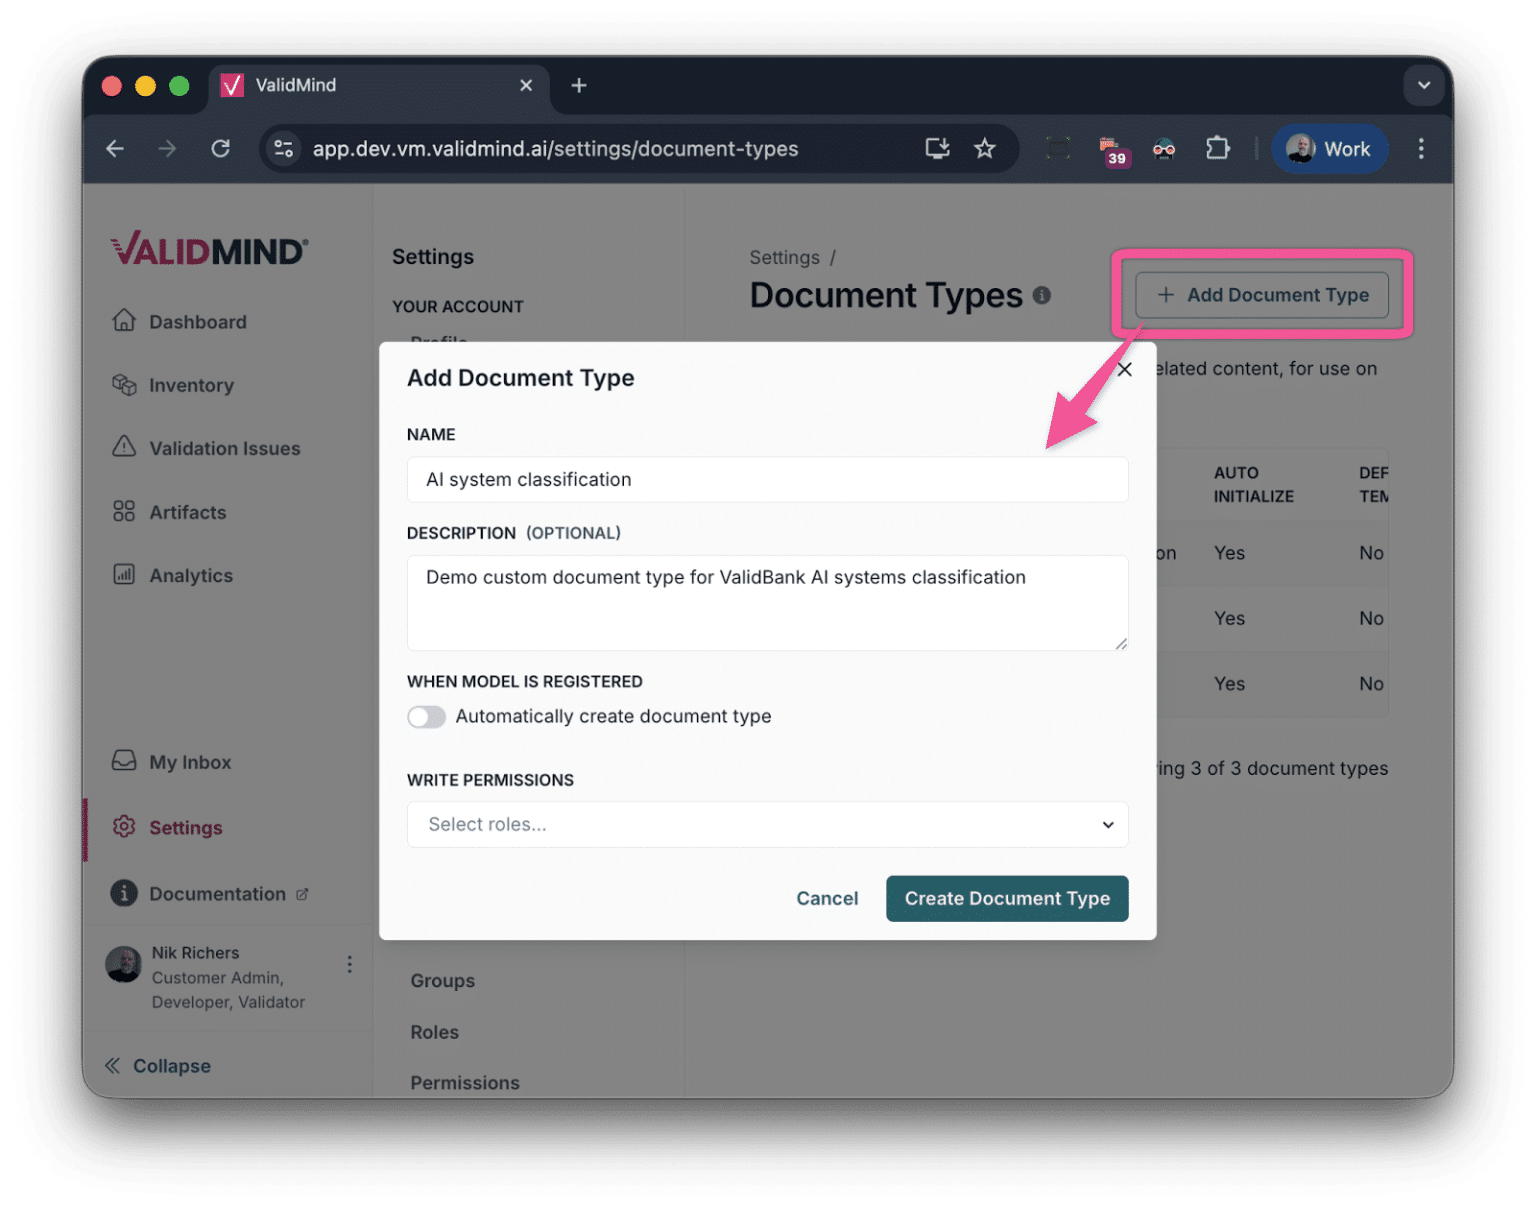Cancel the Add Document Type dialog
Image resolution: width=1536 pixels, height=1207 pixels.
click(x=826, y=898)
